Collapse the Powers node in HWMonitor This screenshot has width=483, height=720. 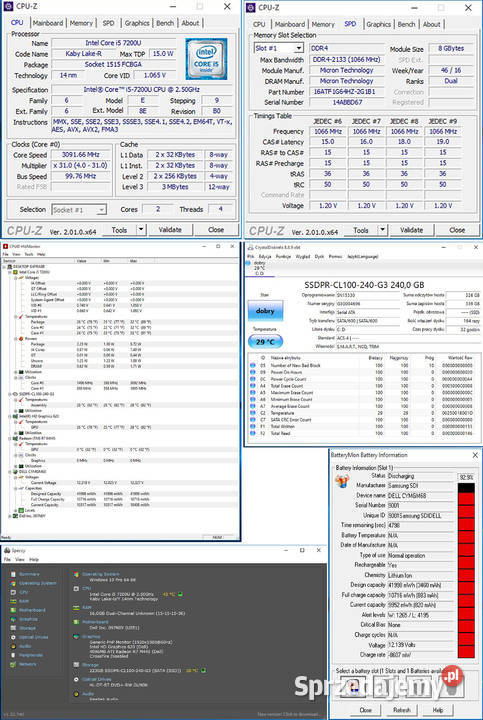pos(16,339)
